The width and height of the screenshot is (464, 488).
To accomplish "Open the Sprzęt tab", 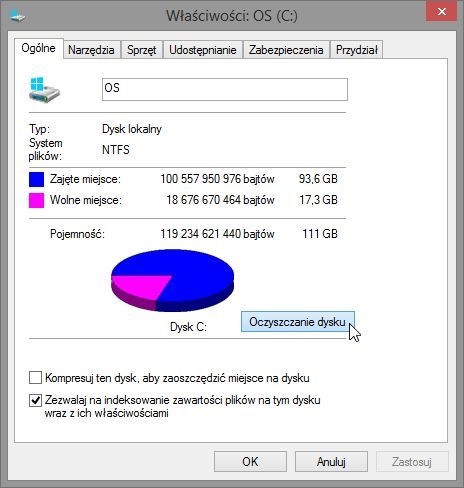I will coord(142,50).
